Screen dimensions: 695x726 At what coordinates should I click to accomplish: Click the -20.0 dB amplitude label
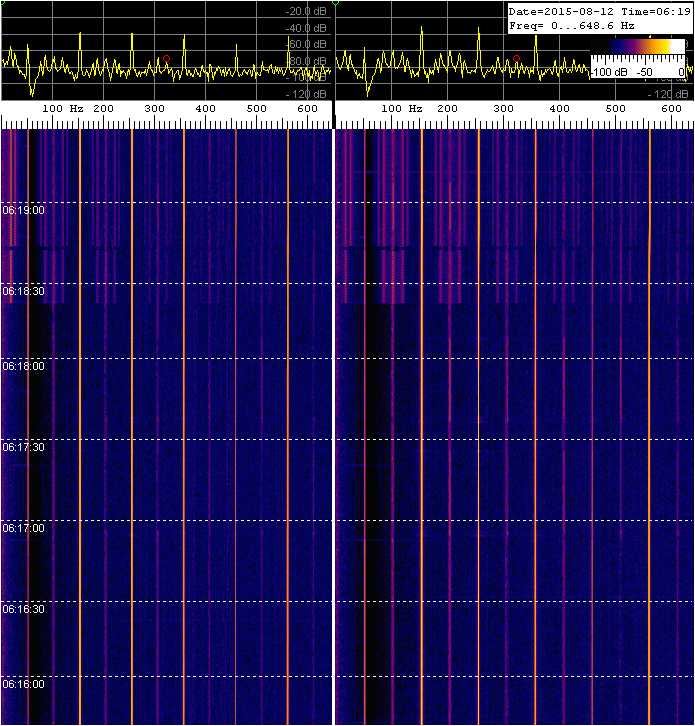[x=306, y=12]
